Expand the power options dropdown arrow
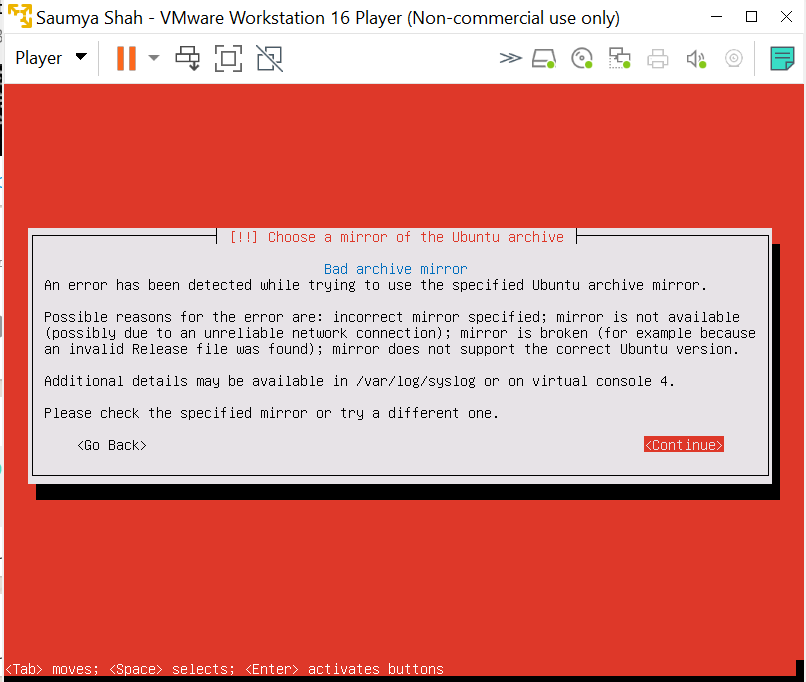The height and width of the screenshot is (682, 806). [154, 58]
